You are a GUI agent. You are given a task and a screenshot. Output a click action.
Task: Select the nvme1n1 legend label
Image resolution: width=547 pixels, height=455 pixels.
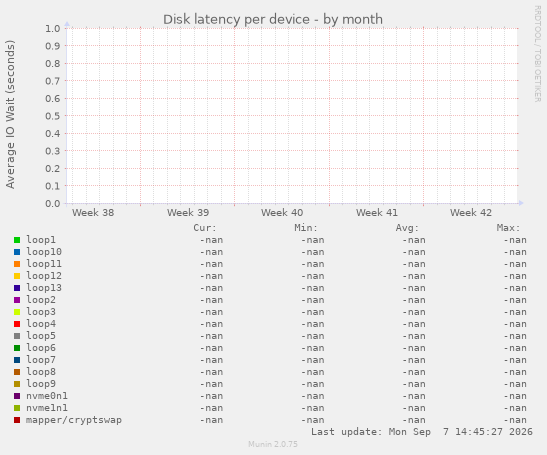tap(47, 408)
